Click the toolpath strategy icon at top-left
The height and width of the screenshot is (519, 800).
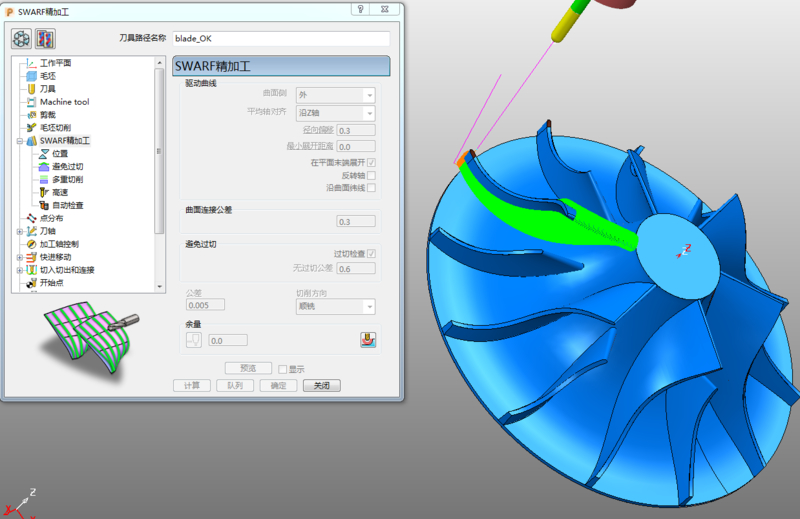tap(21, 39)
